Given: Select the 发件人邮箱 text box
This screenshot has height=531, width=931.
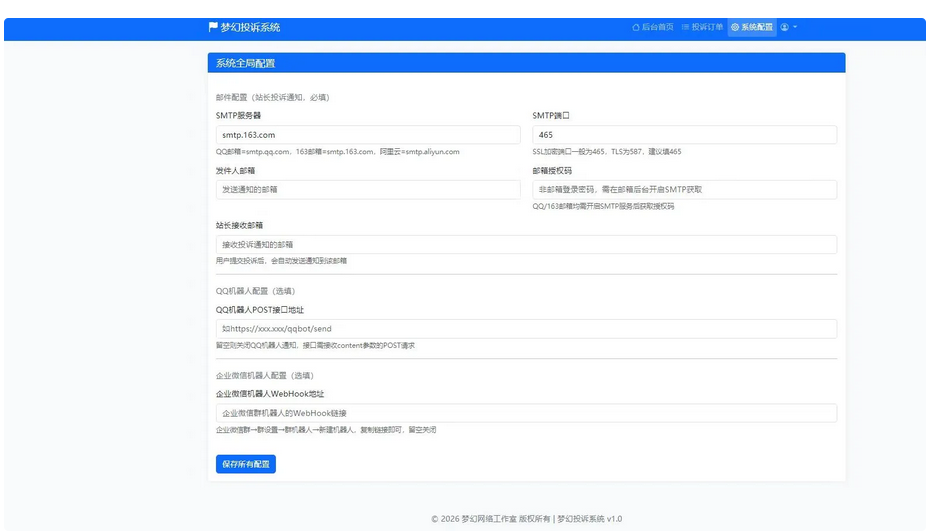Looking at the screenshot, I should (x=368, y=189).
